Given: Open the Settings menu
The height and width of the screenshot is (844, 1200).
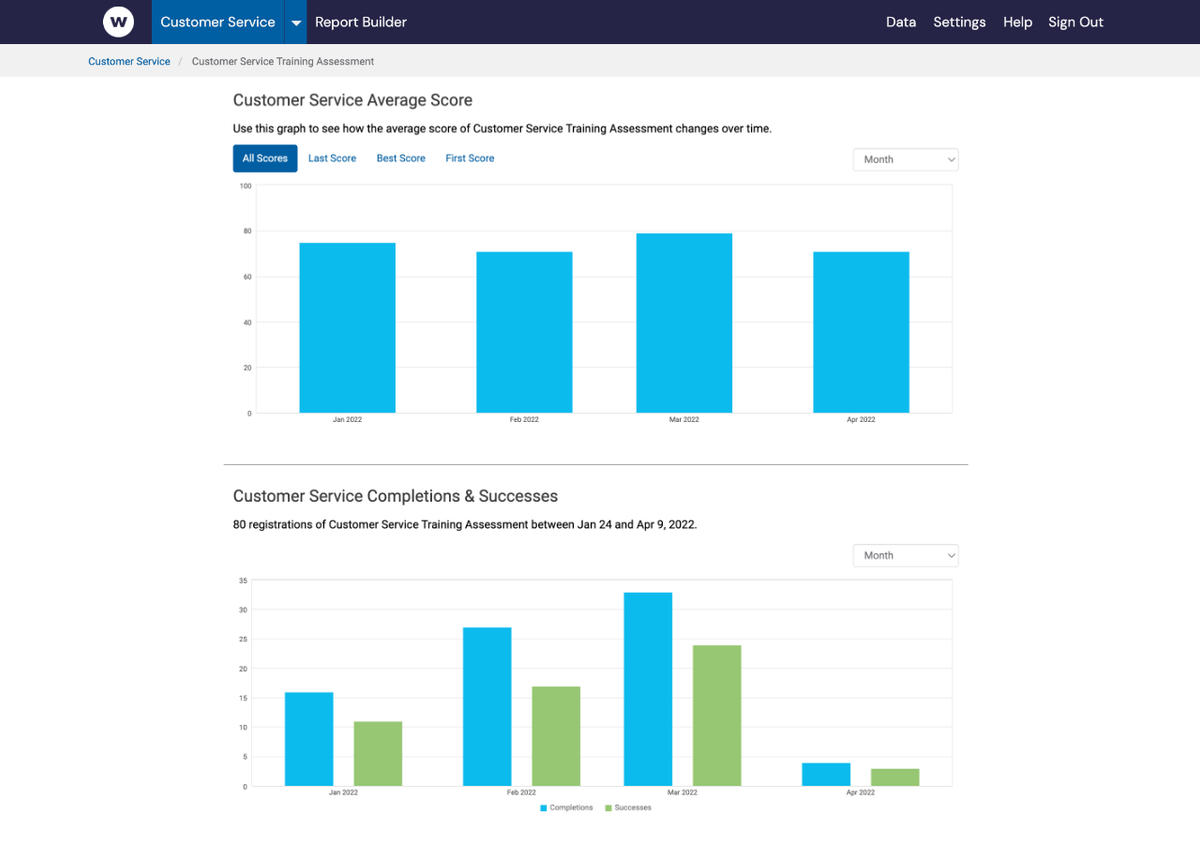Looking at the screenshot, I should [959, 21].
